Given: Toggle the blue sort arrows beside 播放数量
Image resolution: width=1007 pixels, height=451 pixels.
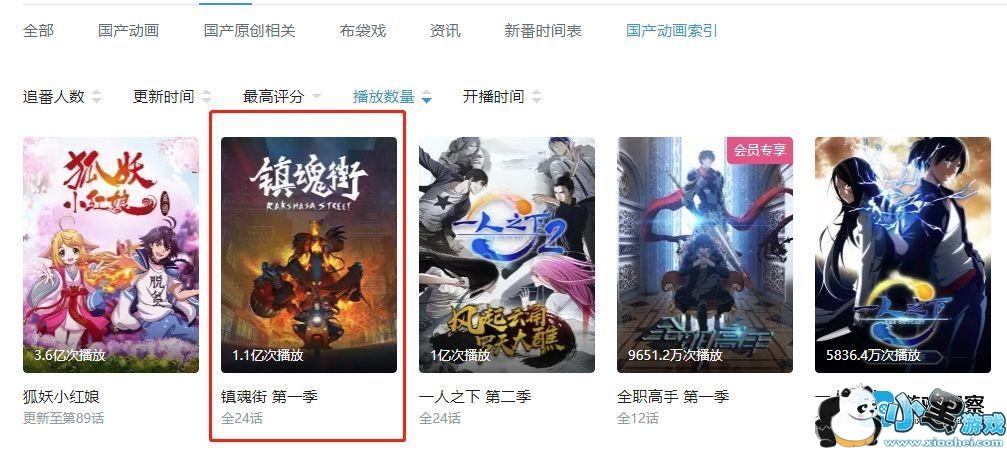Looking at the screenshot, I should click(426, 97).
